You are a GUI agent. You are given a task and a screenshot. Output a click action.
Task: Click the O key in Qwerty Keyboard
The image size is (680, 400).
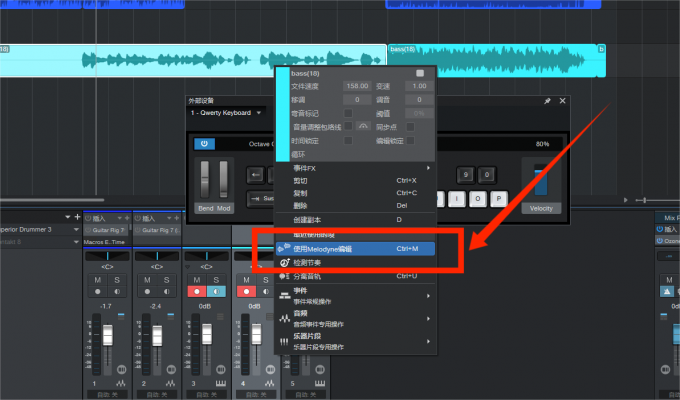tap(477, 199)
